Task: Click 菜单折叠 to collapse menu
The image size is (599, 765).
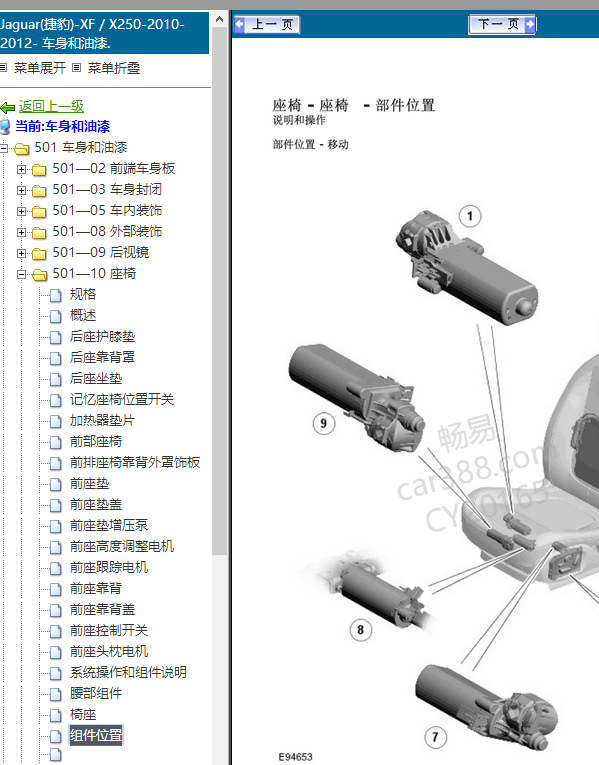Action: click(114, 68)
